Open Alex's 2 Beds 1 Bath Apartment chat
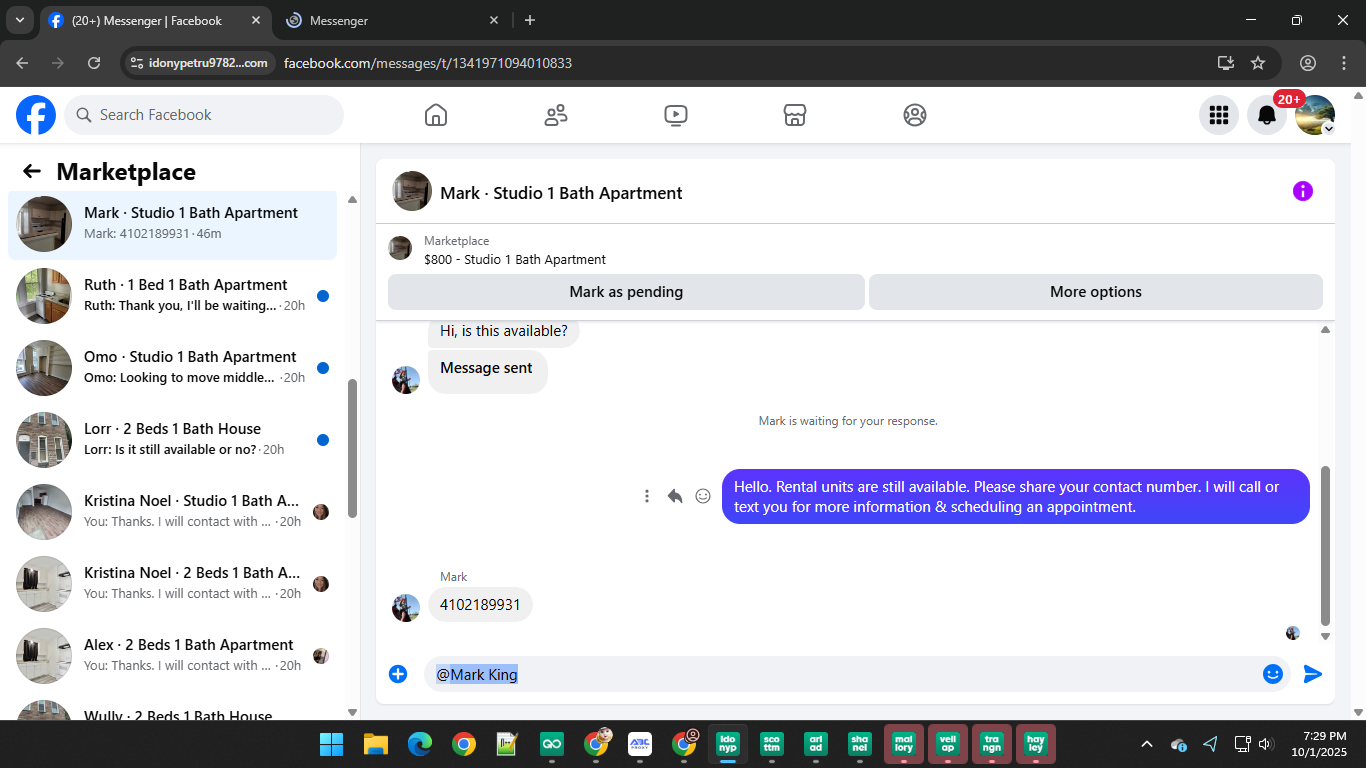The width and height of the screenshot is (1366, 768). (x=172, y=655)
